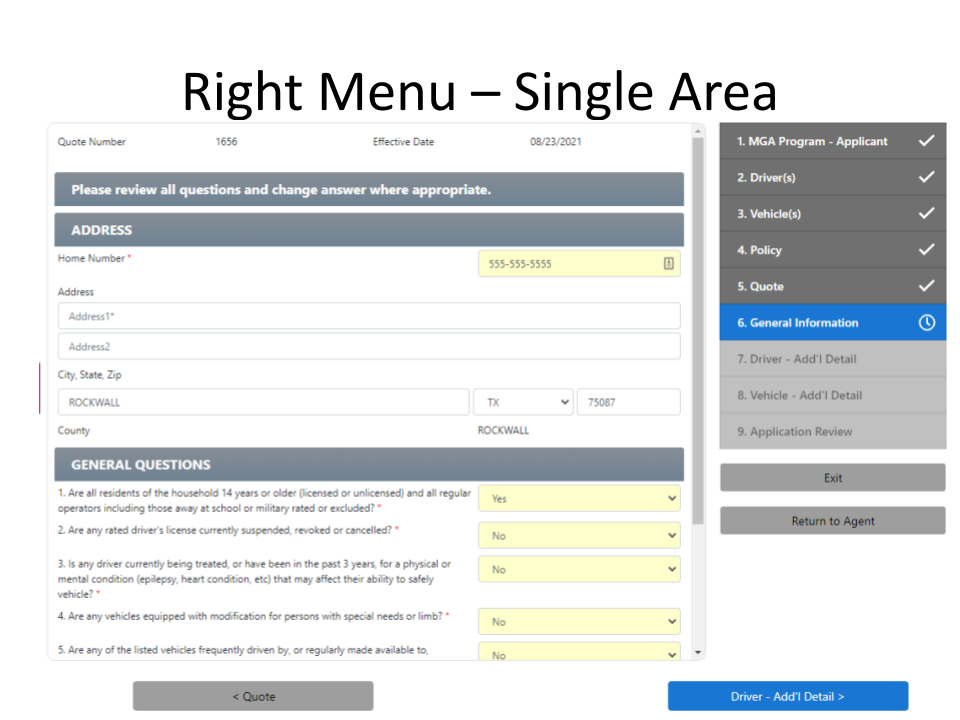Proceed with Driver - Add'l Detail > button

click(787, 696)
